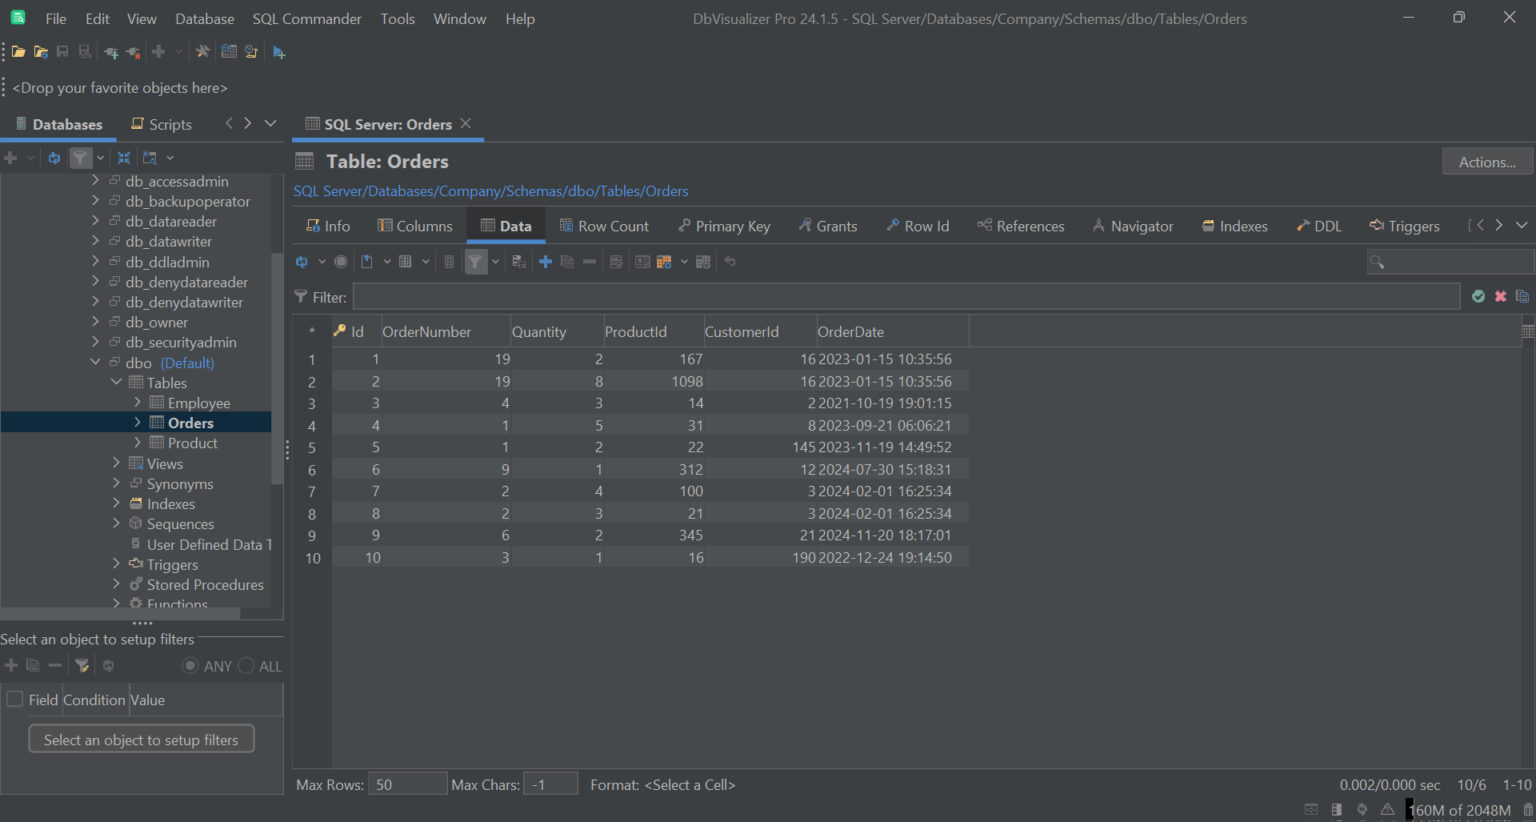1536x822 pixels.
Task: Switch to the Columns tab
Action: tap(415, 226)
